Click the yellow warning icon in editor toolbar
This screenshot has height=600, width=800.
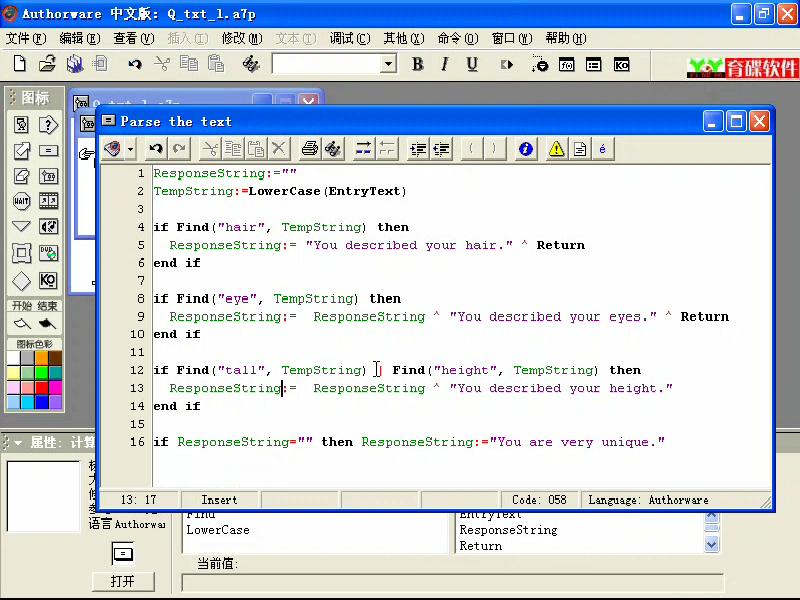coord(556,149)
